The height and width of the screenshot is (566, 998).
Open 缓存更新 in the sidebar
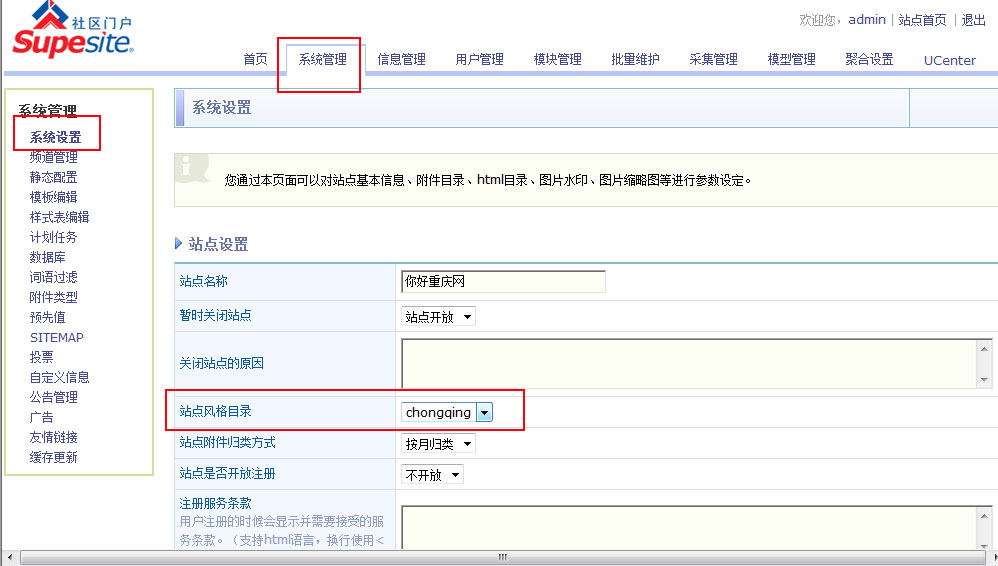pos(53,458)
